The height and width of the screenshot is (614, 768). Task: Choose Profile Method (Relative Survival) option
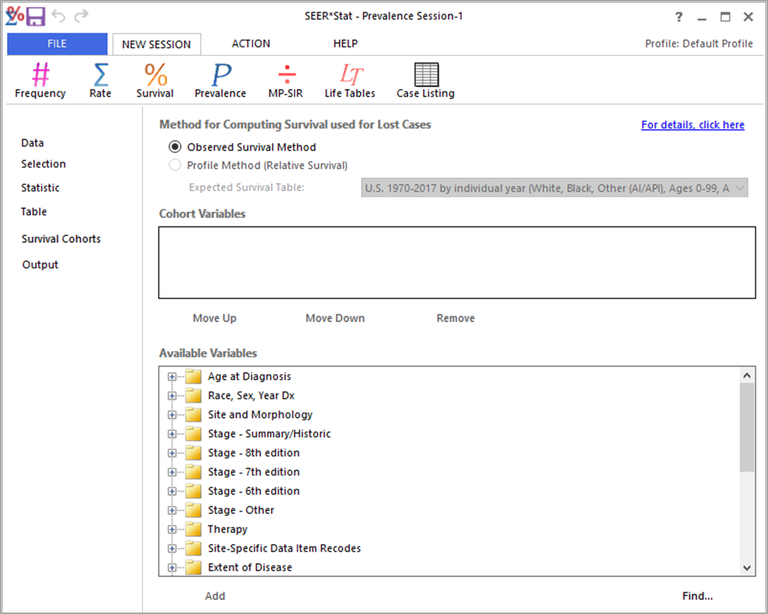[x=175, y=165]
